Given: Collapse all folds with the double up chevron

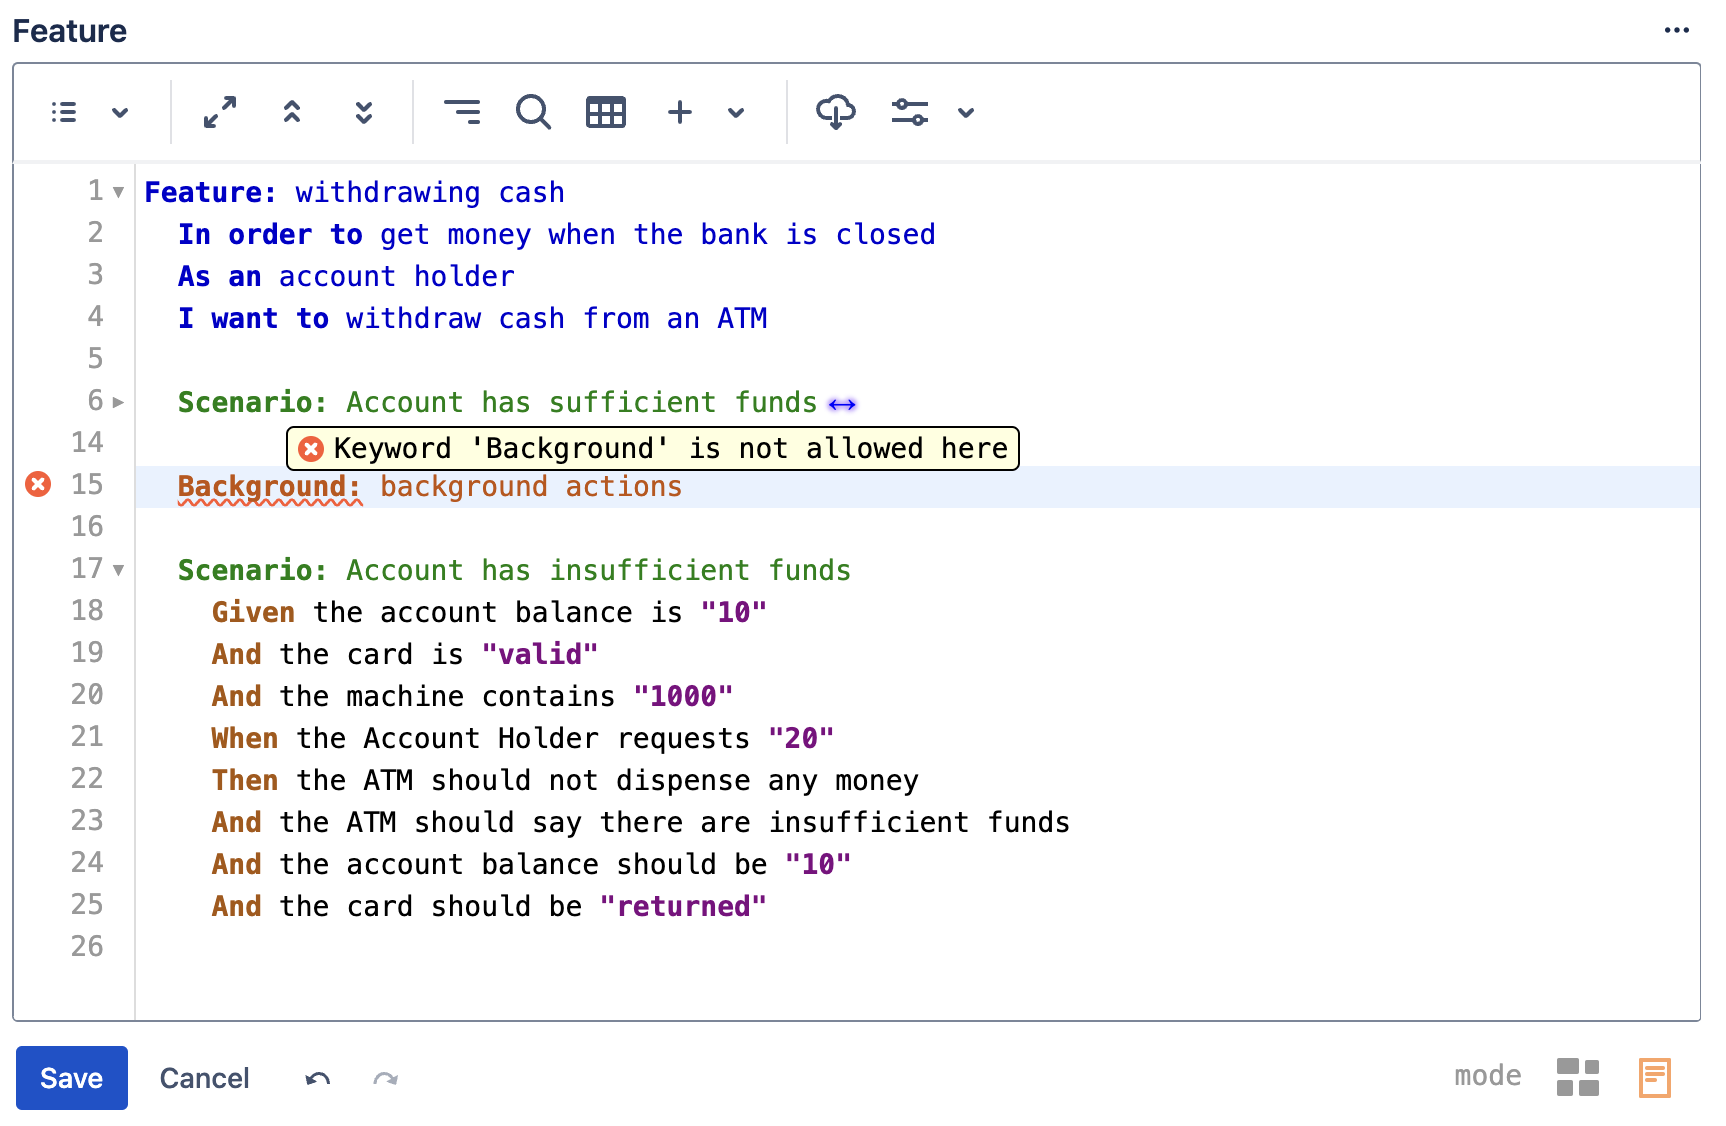Looking at the screenshot, I should [292, 112].
